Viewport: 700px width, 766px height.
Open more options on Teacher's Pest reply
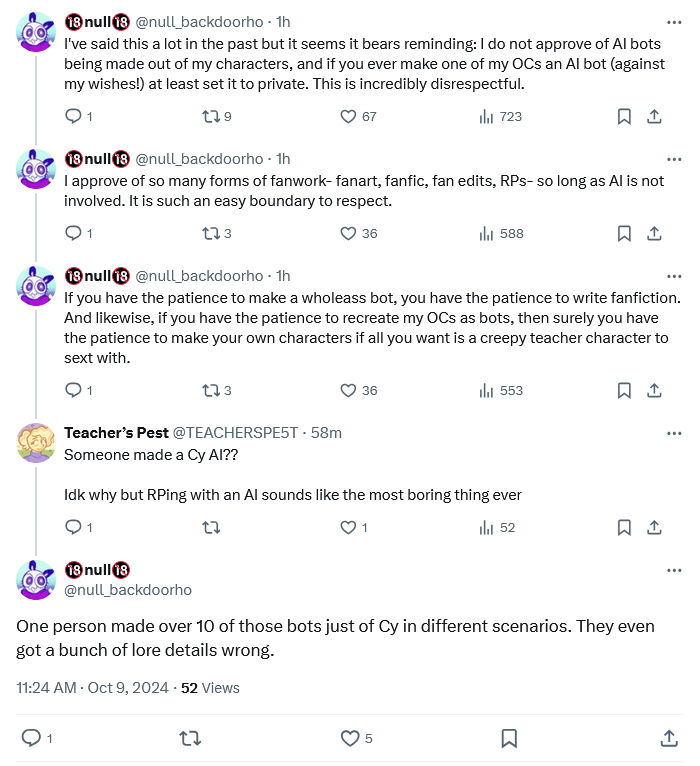click(x=674, y=433)
